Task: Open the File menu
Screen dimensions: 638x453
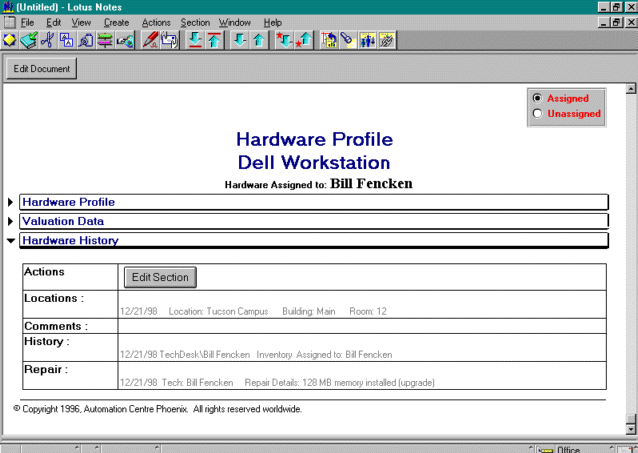Action: click(28, 23)
